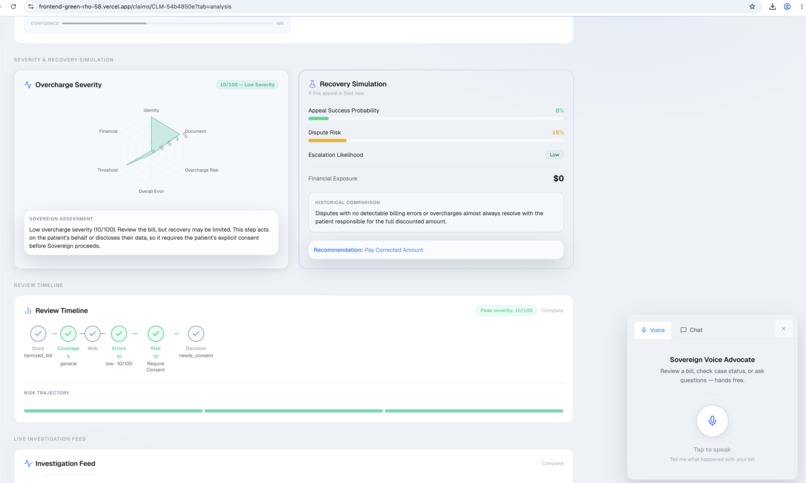The height and width of the screenshot is (483, 806).
Task: Open the Pay Corrected Amount recommendation
Action: pyautogui.click(x=436, y=250)
